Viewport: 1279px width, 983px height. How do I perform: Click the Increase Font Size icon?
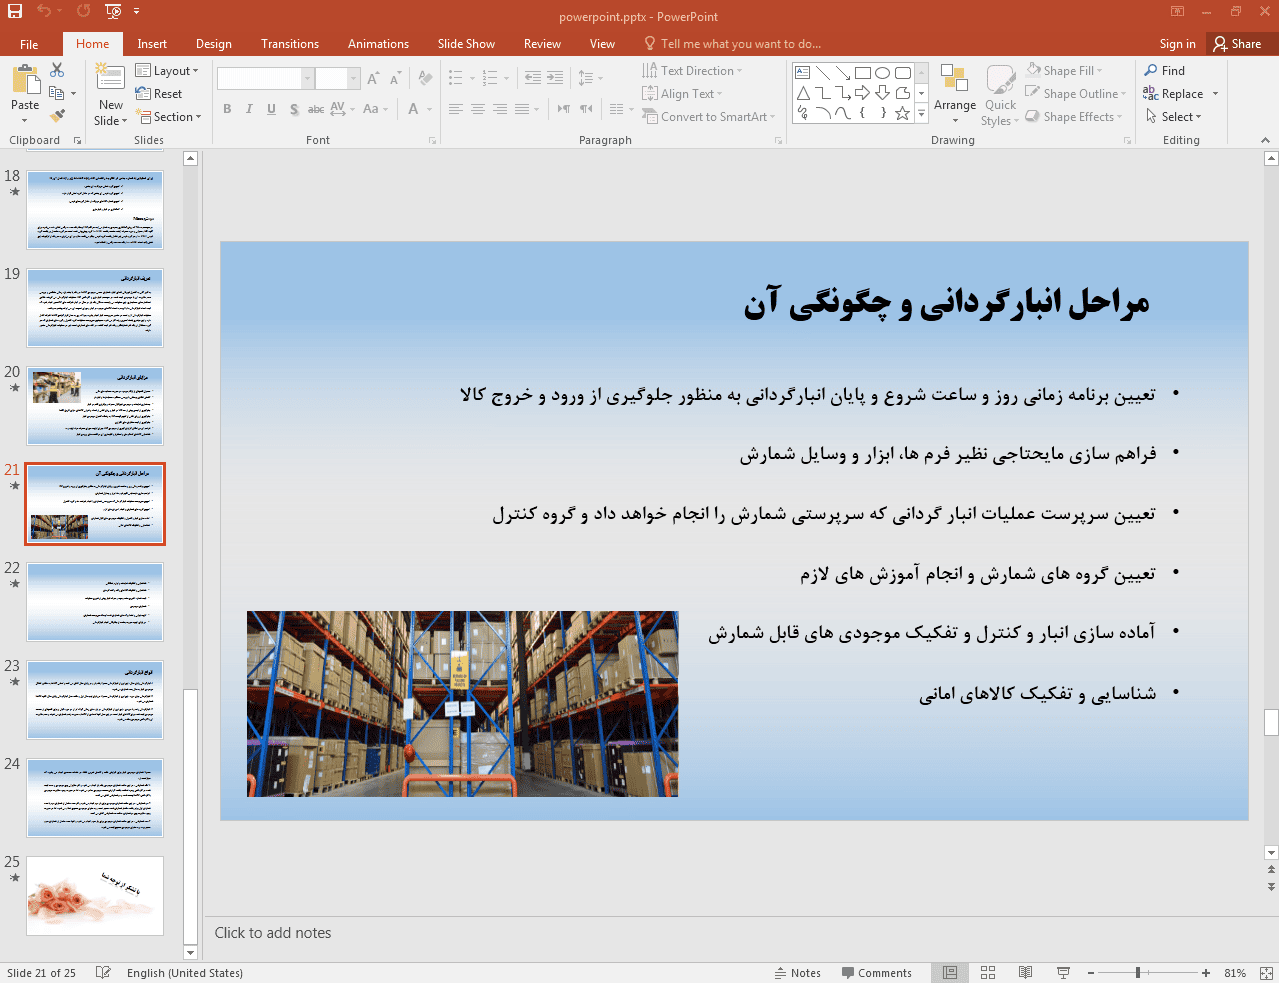click(373, 78)
